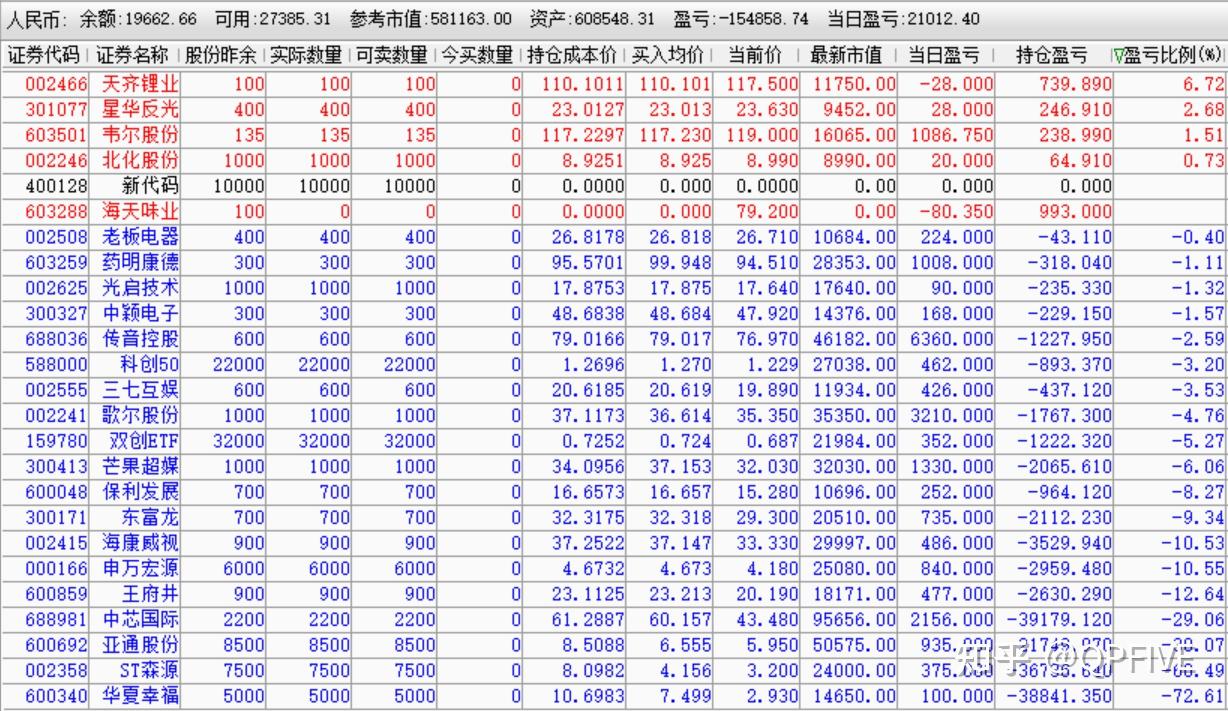This screenshot has height=711, width=1228.
Task: Click 科创50 market value 27038.00
Action: tap(853, 364)
